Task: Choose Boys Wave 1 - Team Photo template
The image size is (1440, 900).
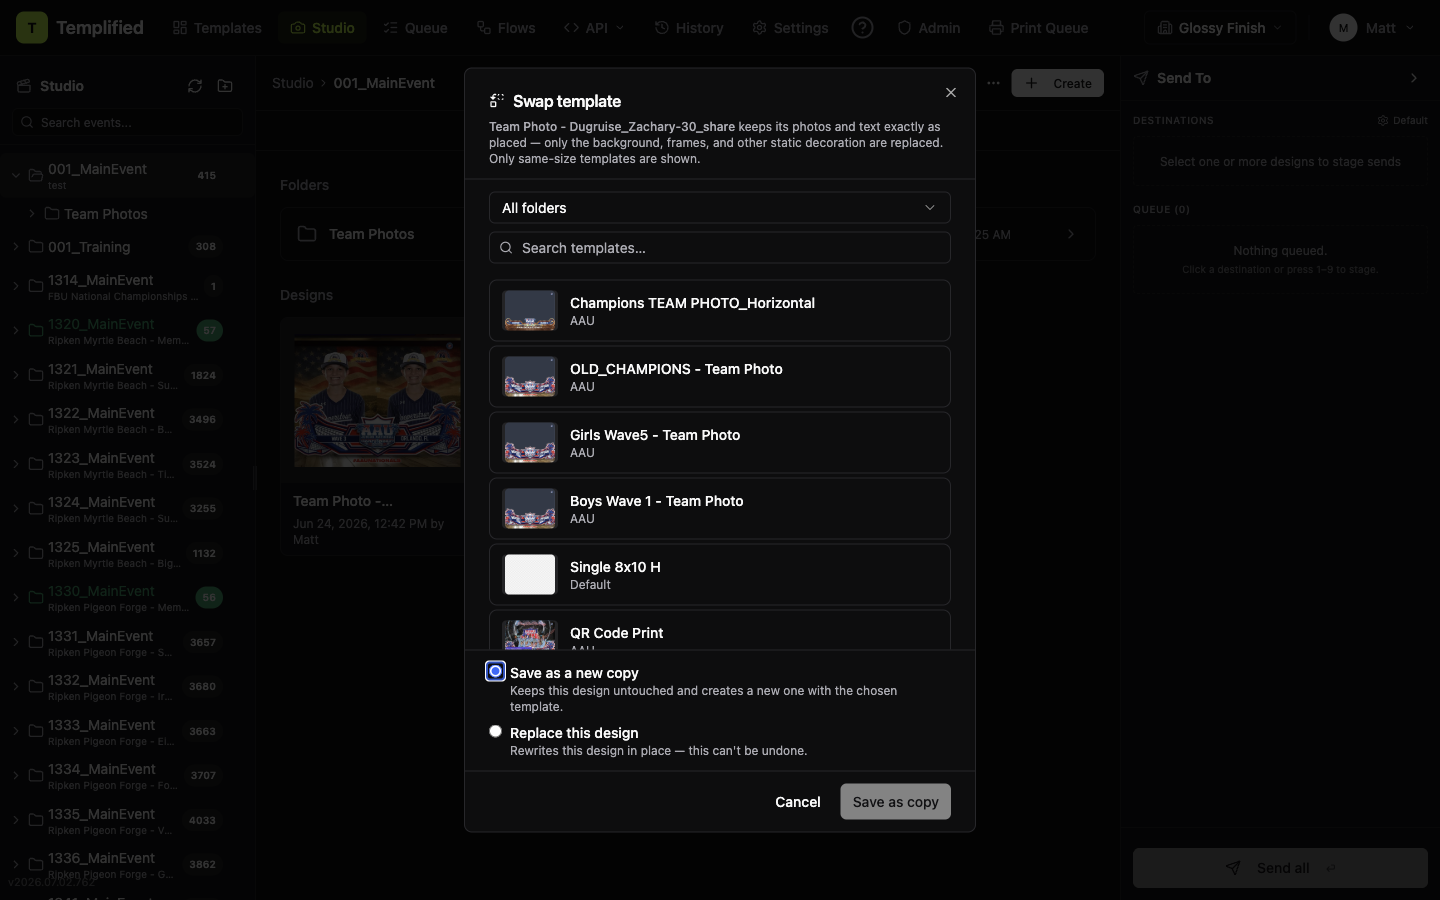Action: tap(720, 509)
